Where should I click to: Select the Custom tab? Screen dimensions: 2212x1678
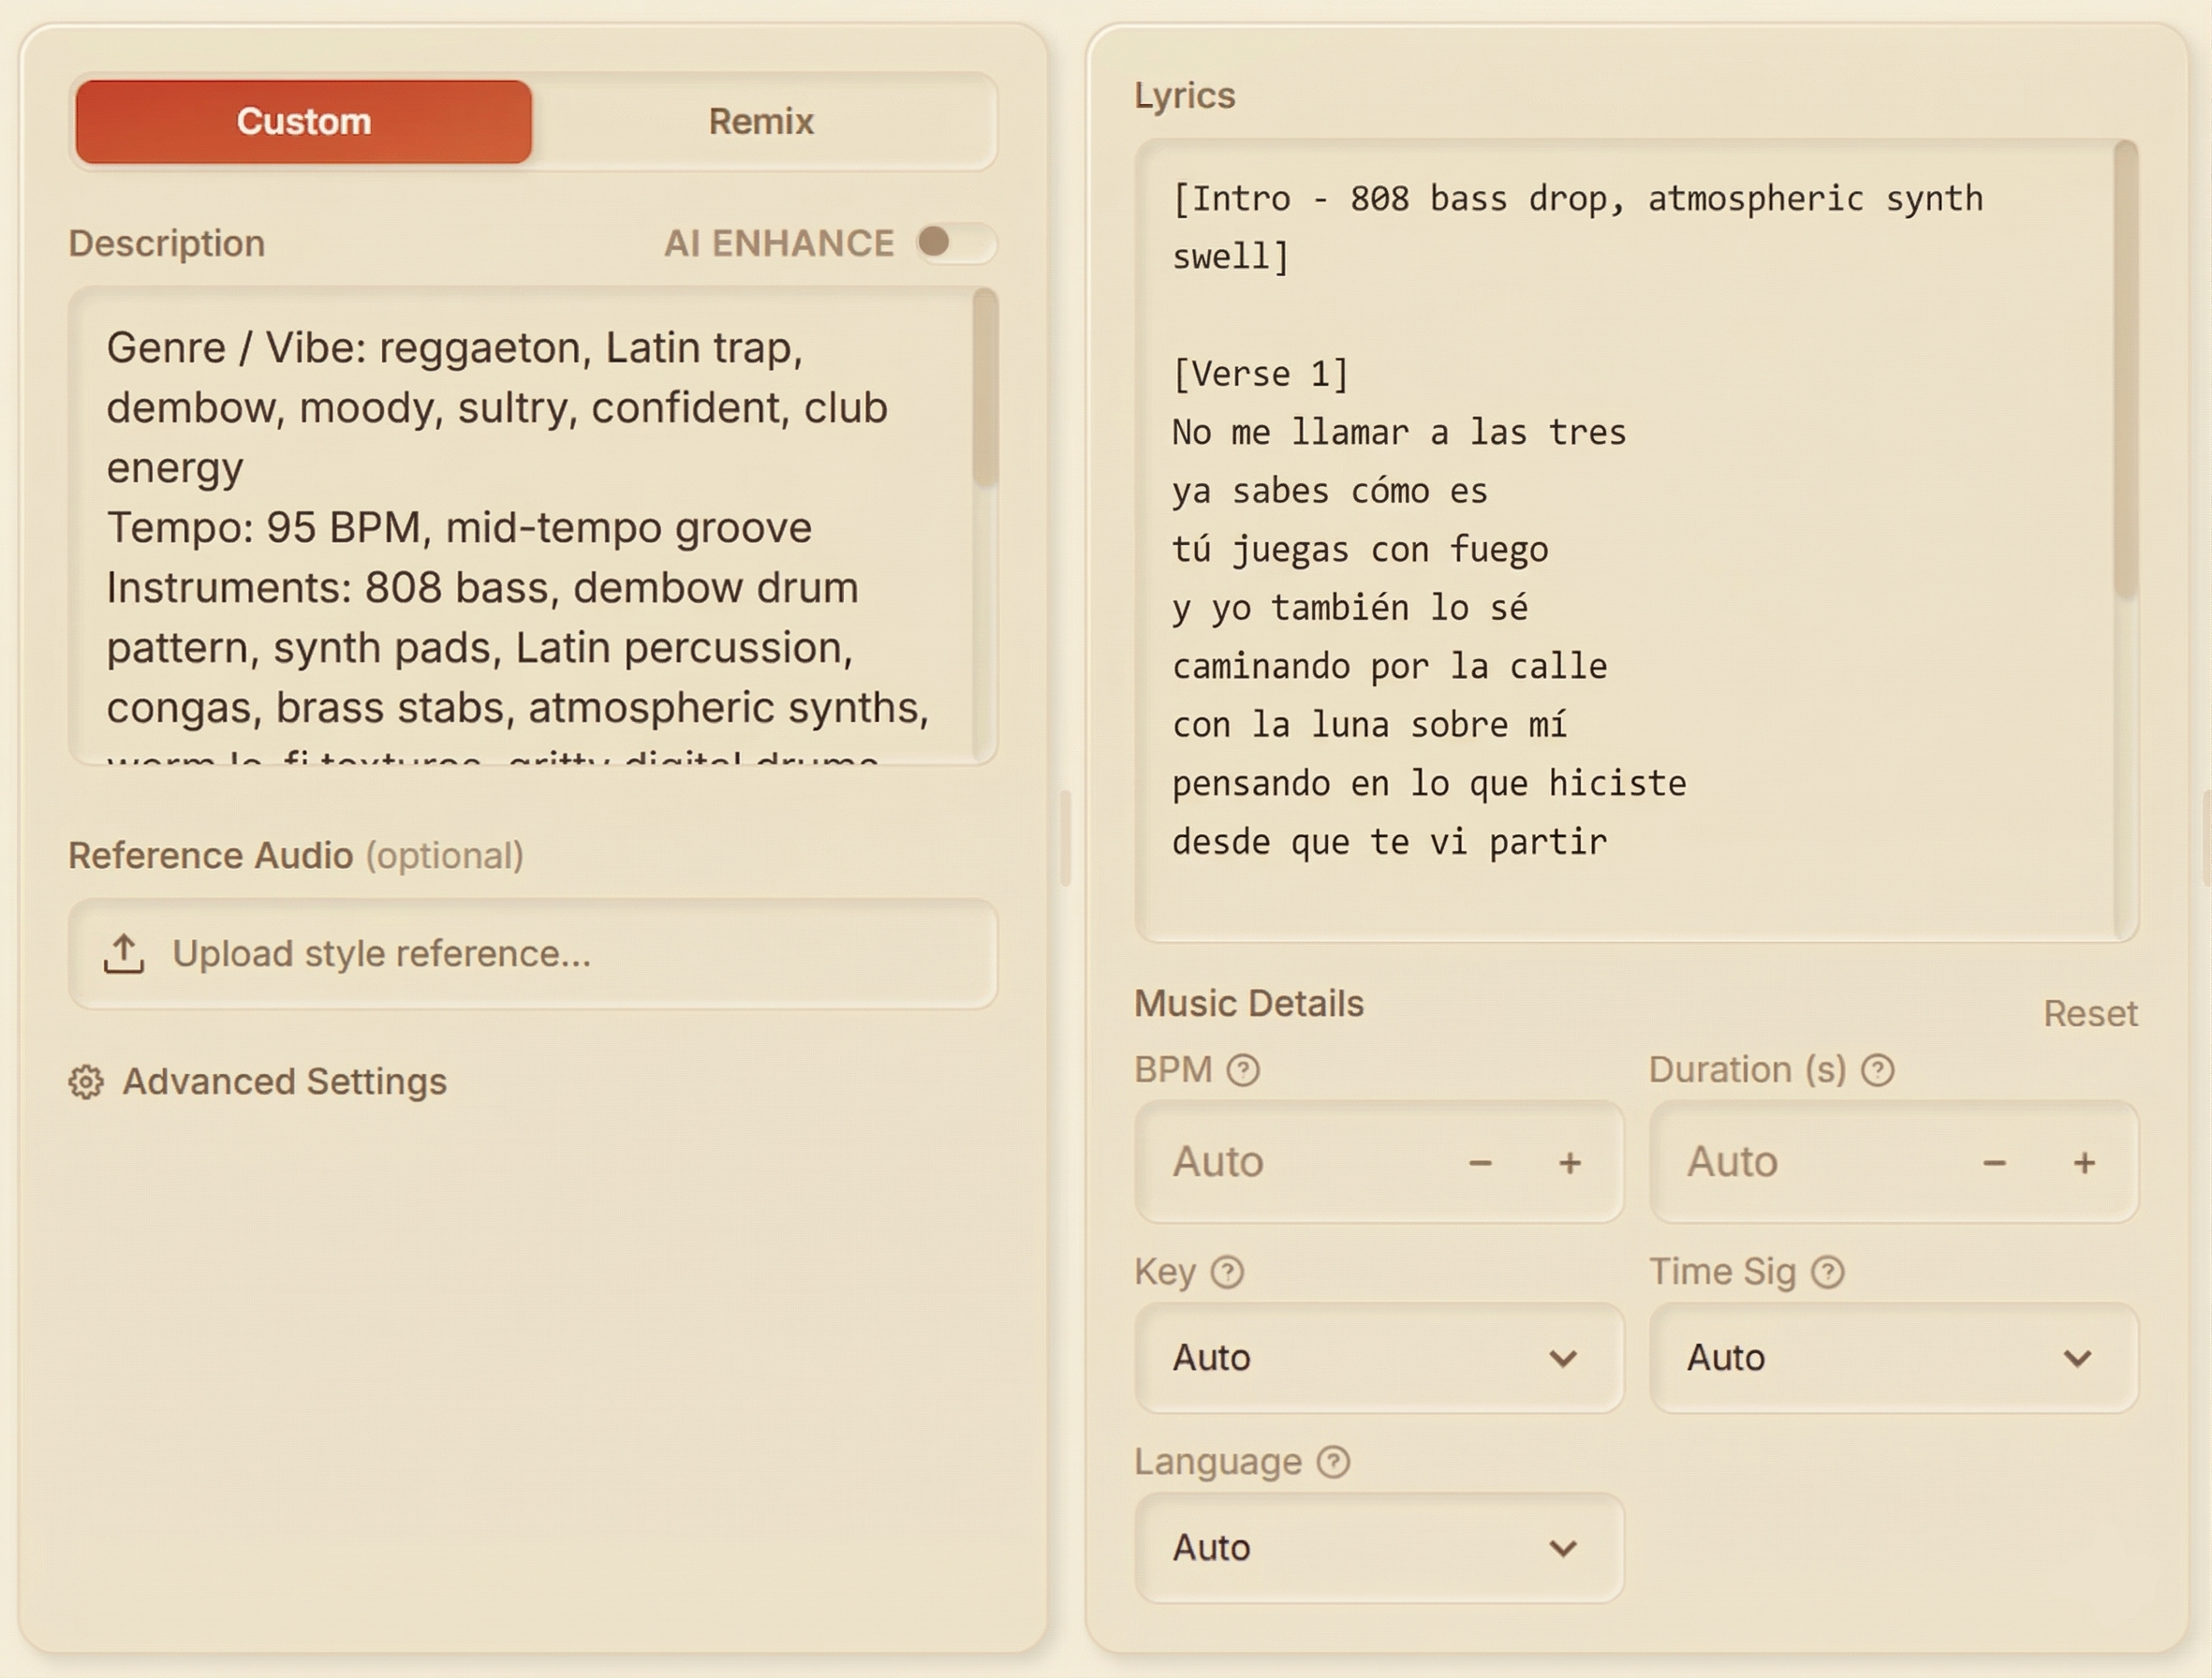[x=303, y=120]
